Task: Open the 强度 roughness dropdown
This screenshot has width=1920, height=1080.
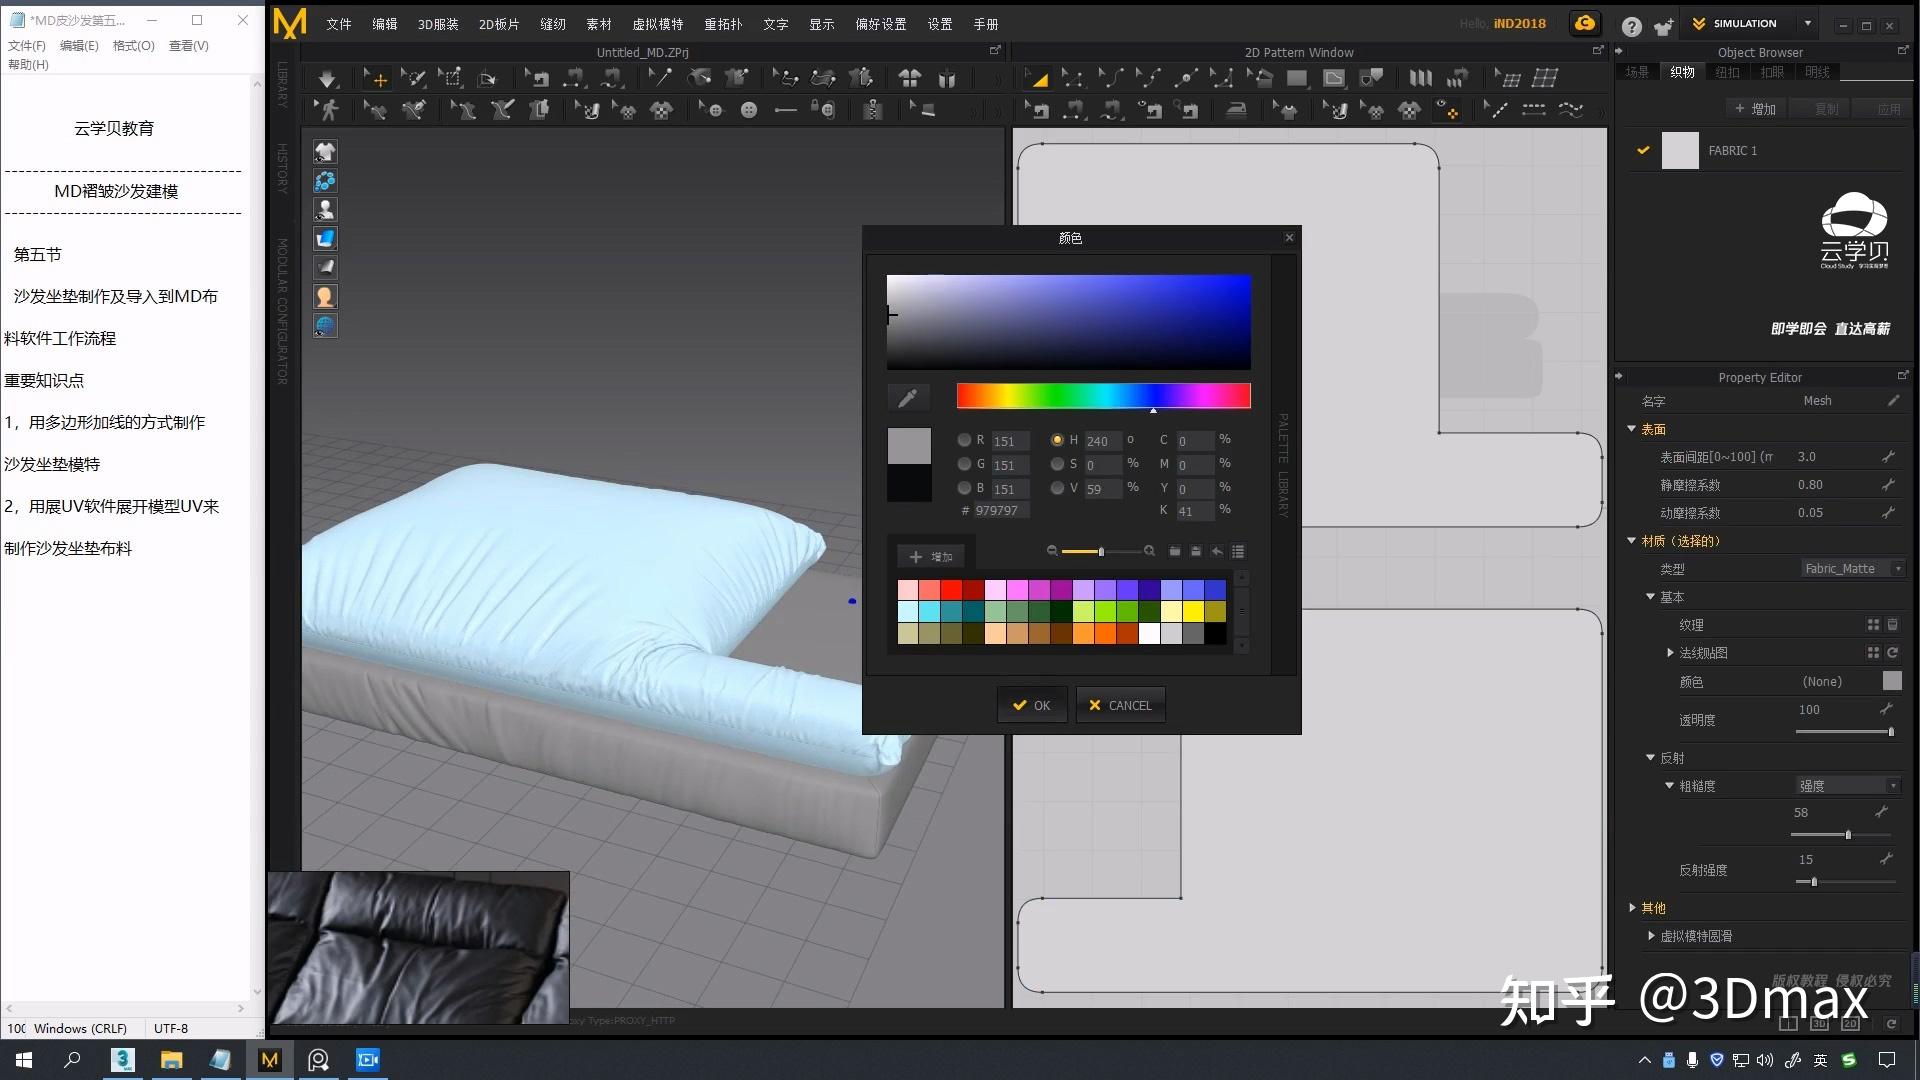Action: coord(1848,785)
